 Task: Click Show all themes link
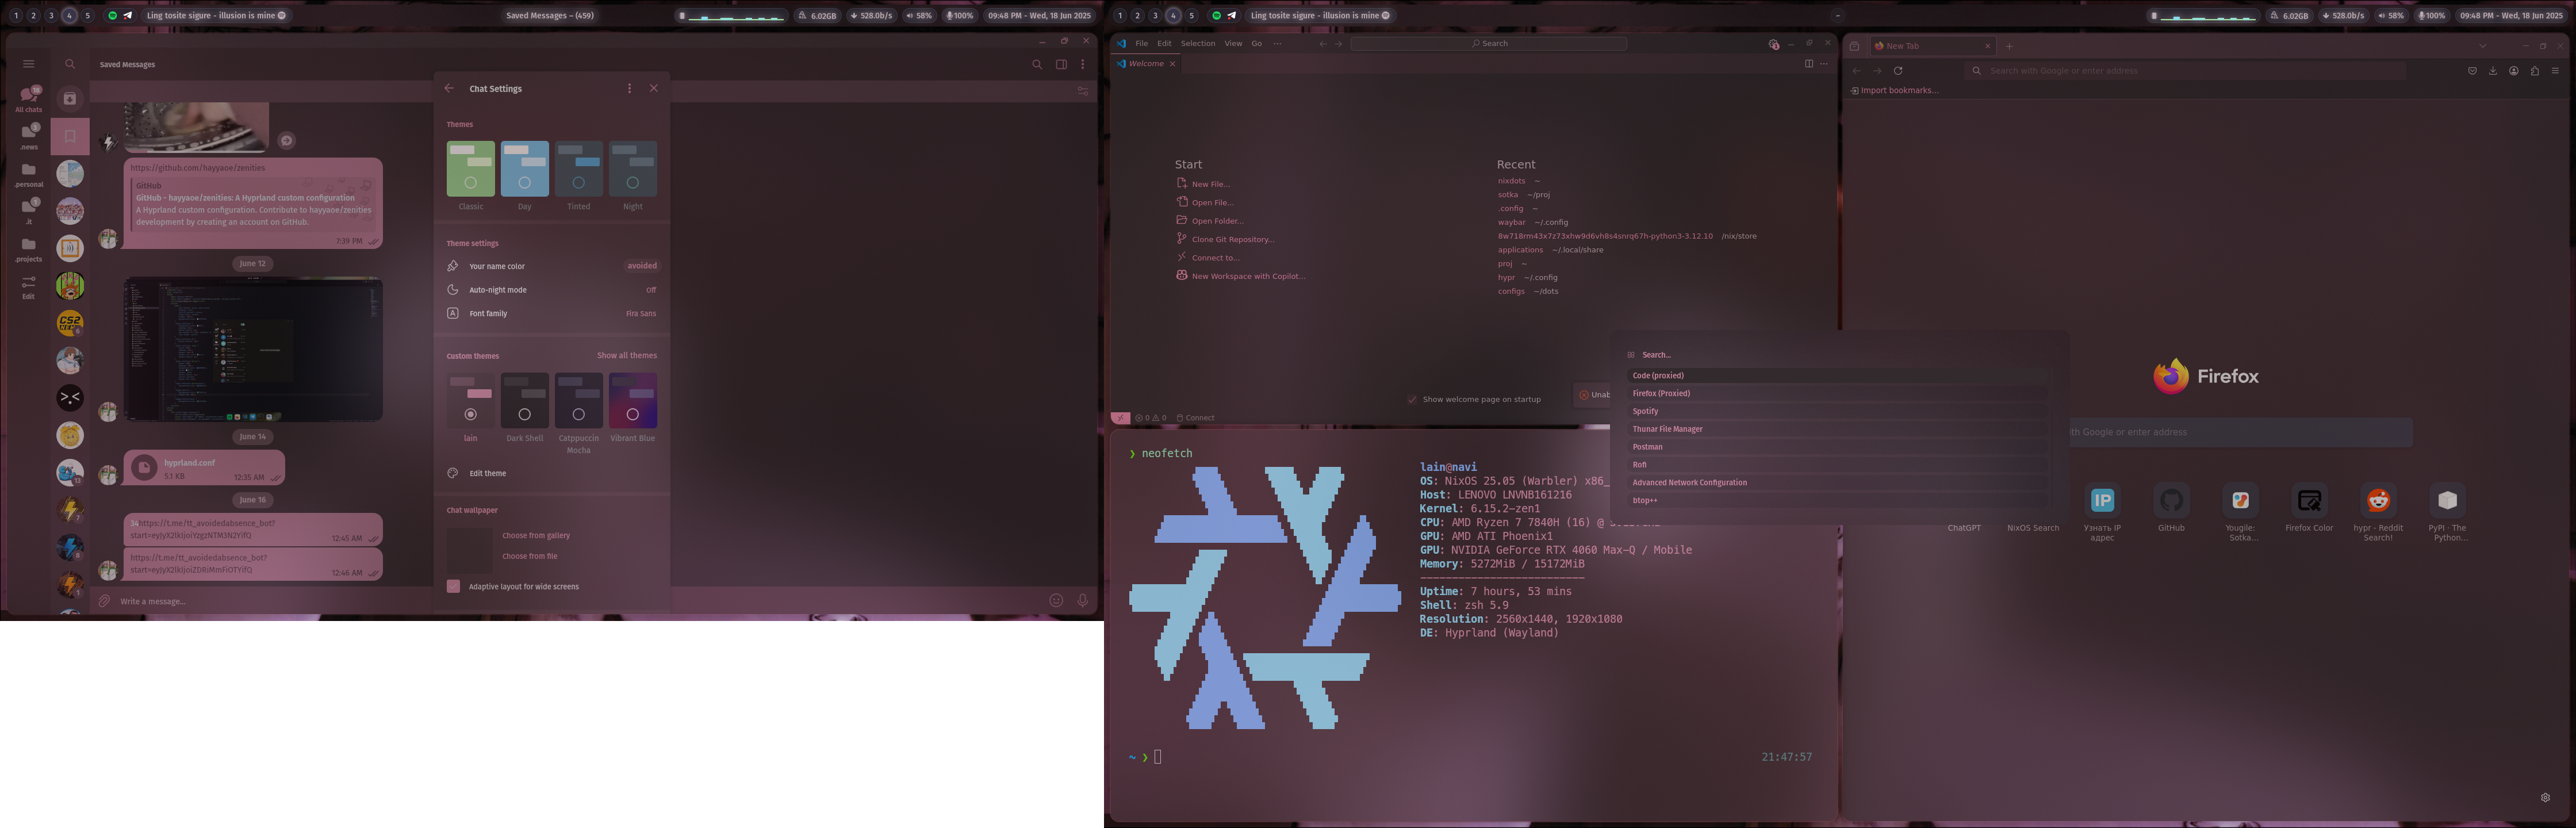(x=627, y=356)
